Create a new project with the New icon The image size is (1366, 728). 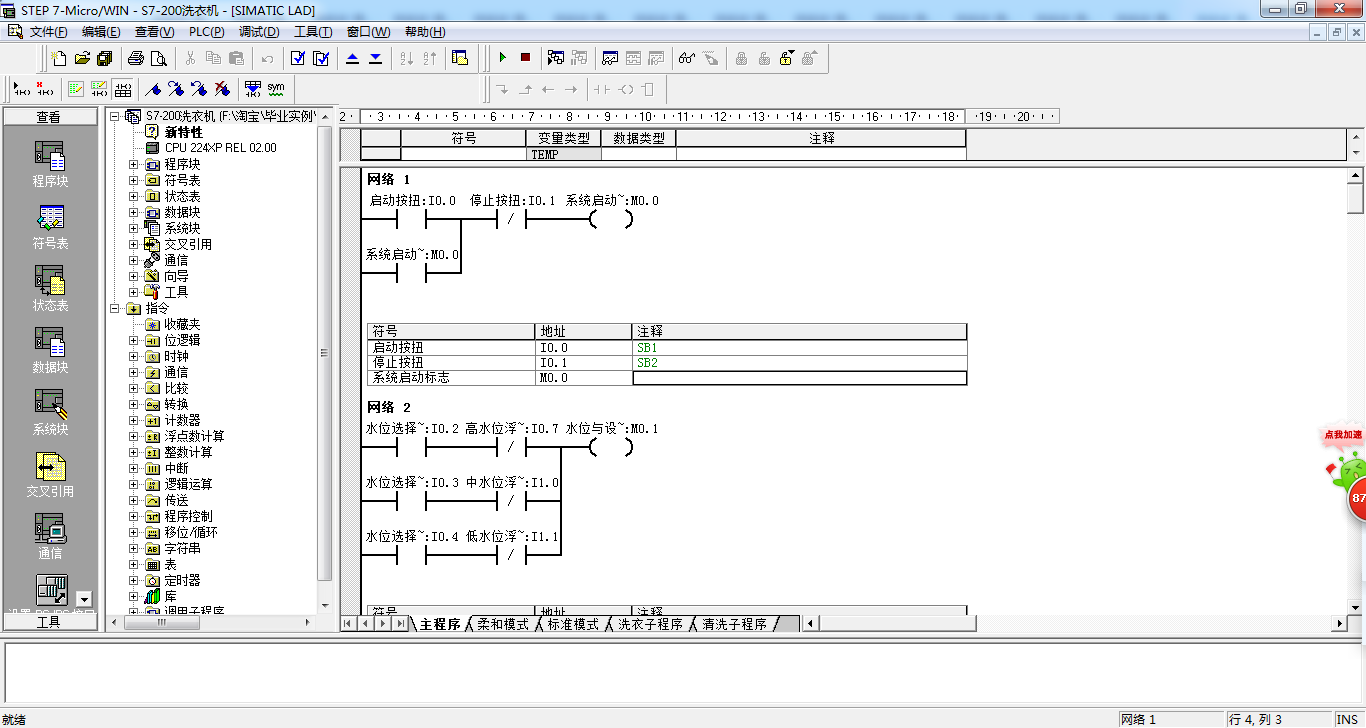pyautogui.click(x=59, y=58)
